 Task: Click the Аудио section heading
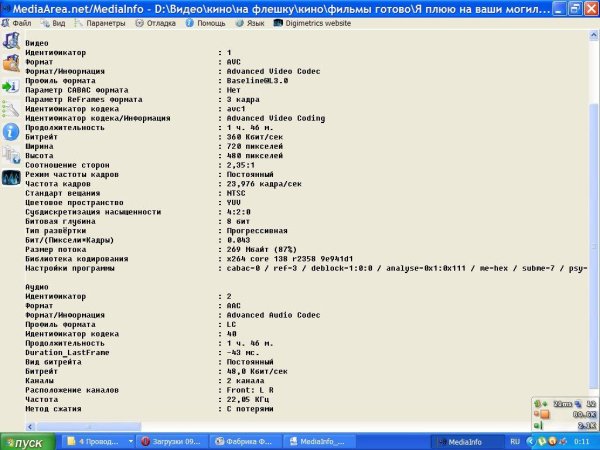[x=37, y=287]
